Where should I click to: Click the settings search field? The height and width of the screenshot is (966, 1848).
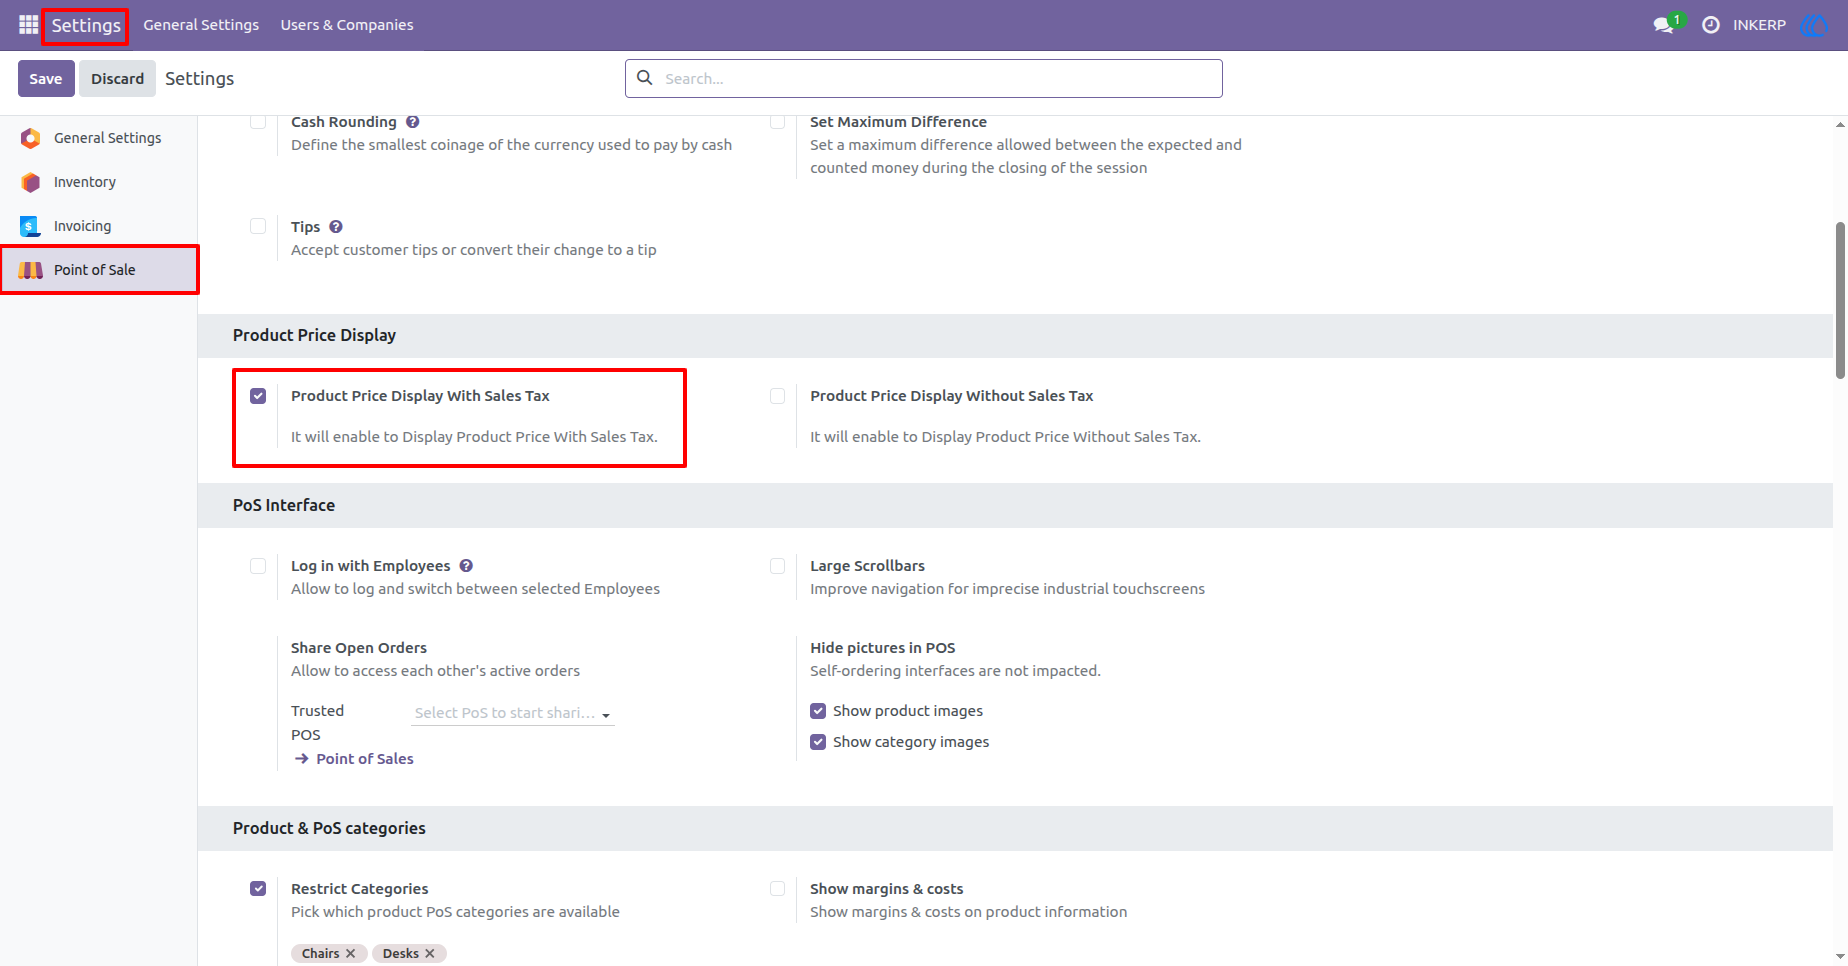click(x=924, y=79)
